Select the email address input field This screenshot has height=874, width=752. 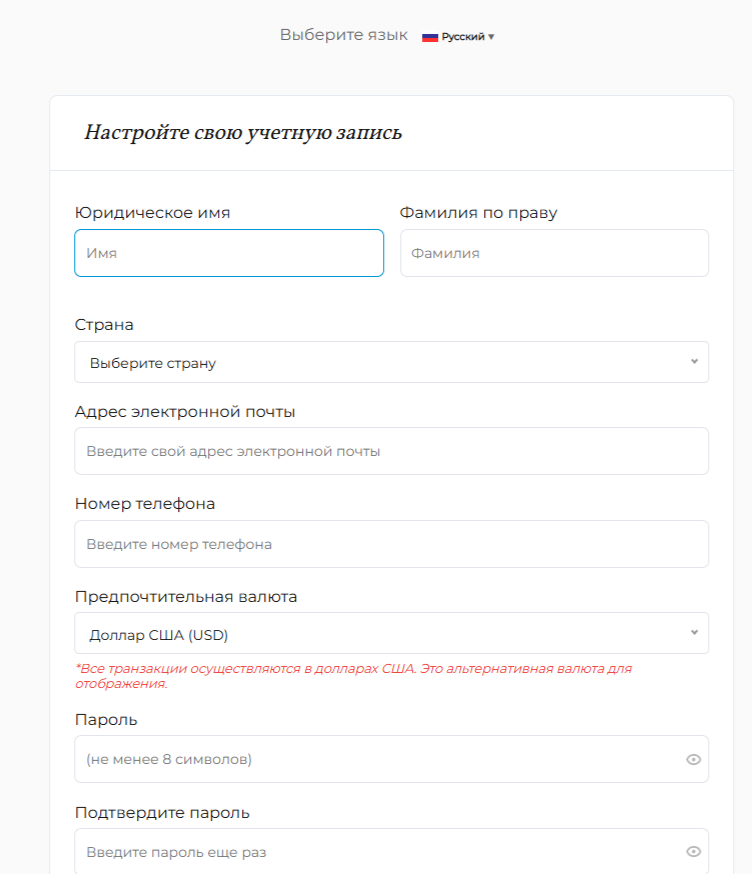(390, 450)
